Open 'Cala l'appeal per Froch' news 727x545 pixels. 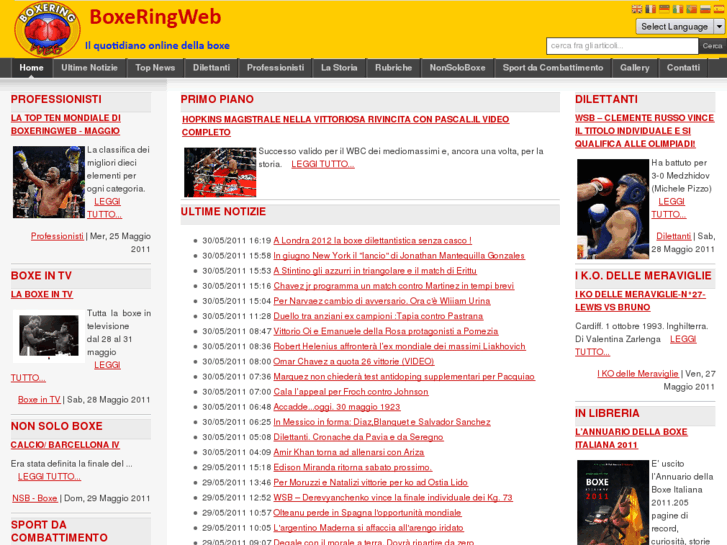[351, 392]
